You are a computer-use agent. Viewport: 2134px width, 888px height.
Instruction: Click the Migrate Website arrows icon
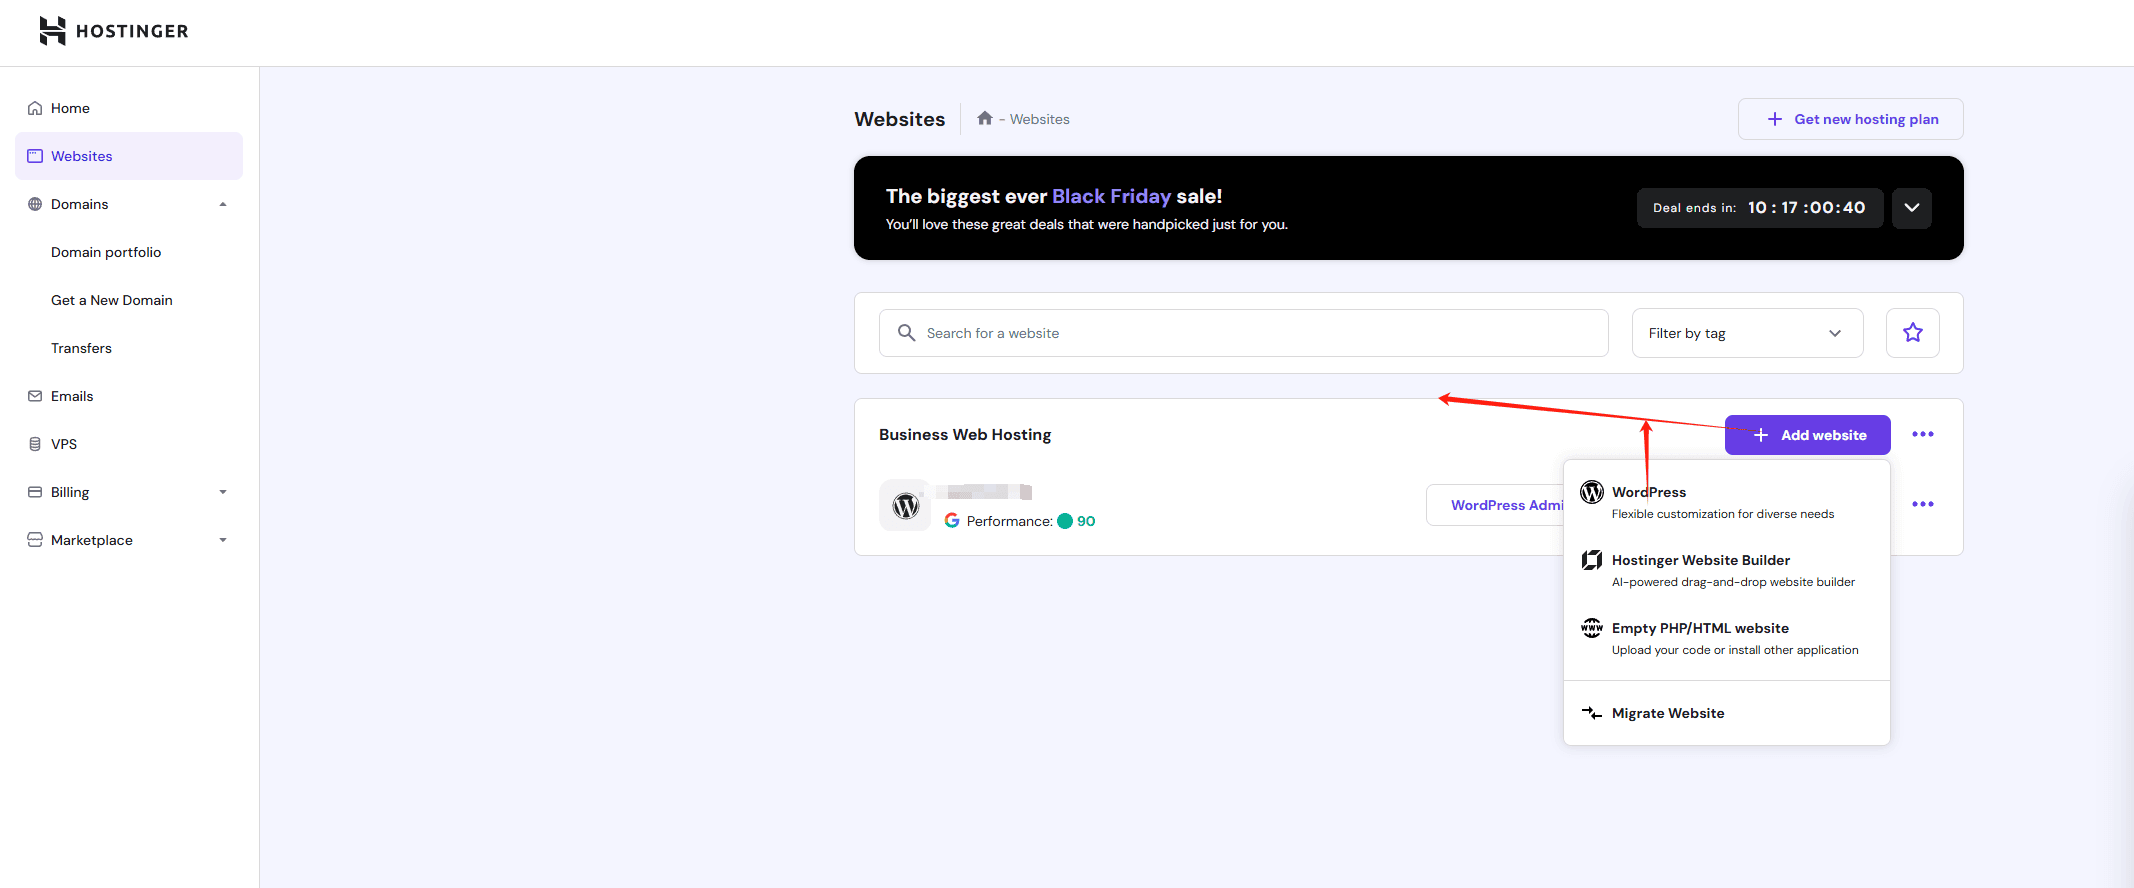[1592, 713]
